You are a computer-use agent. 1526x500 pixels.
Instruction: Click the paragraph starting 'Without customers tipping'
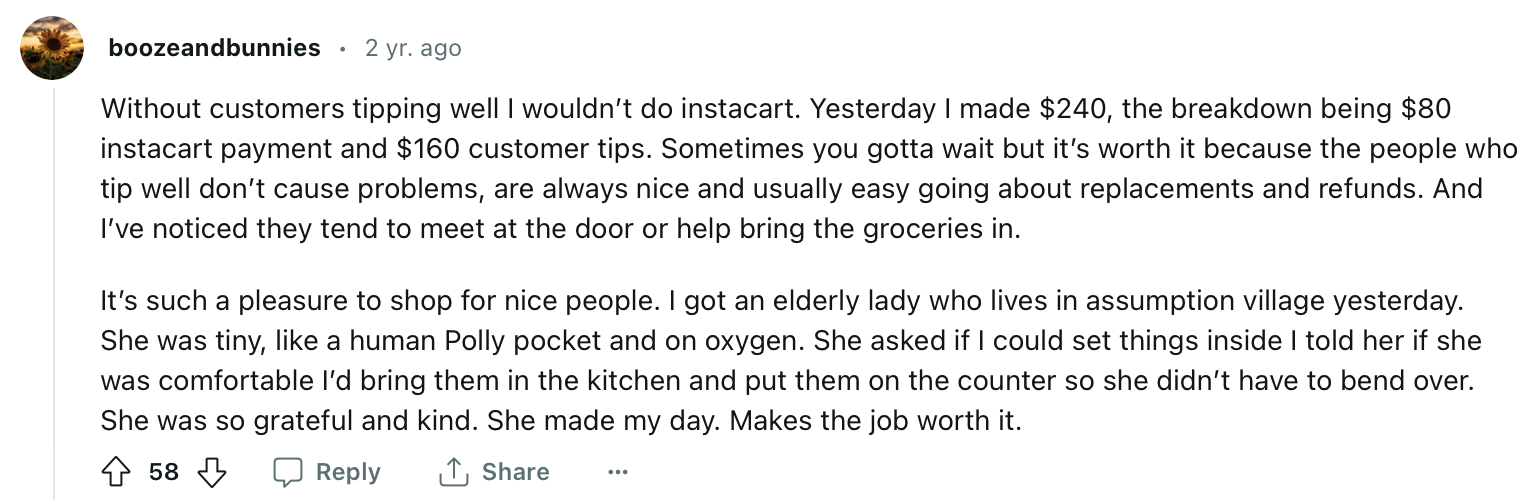pos(808,168)
